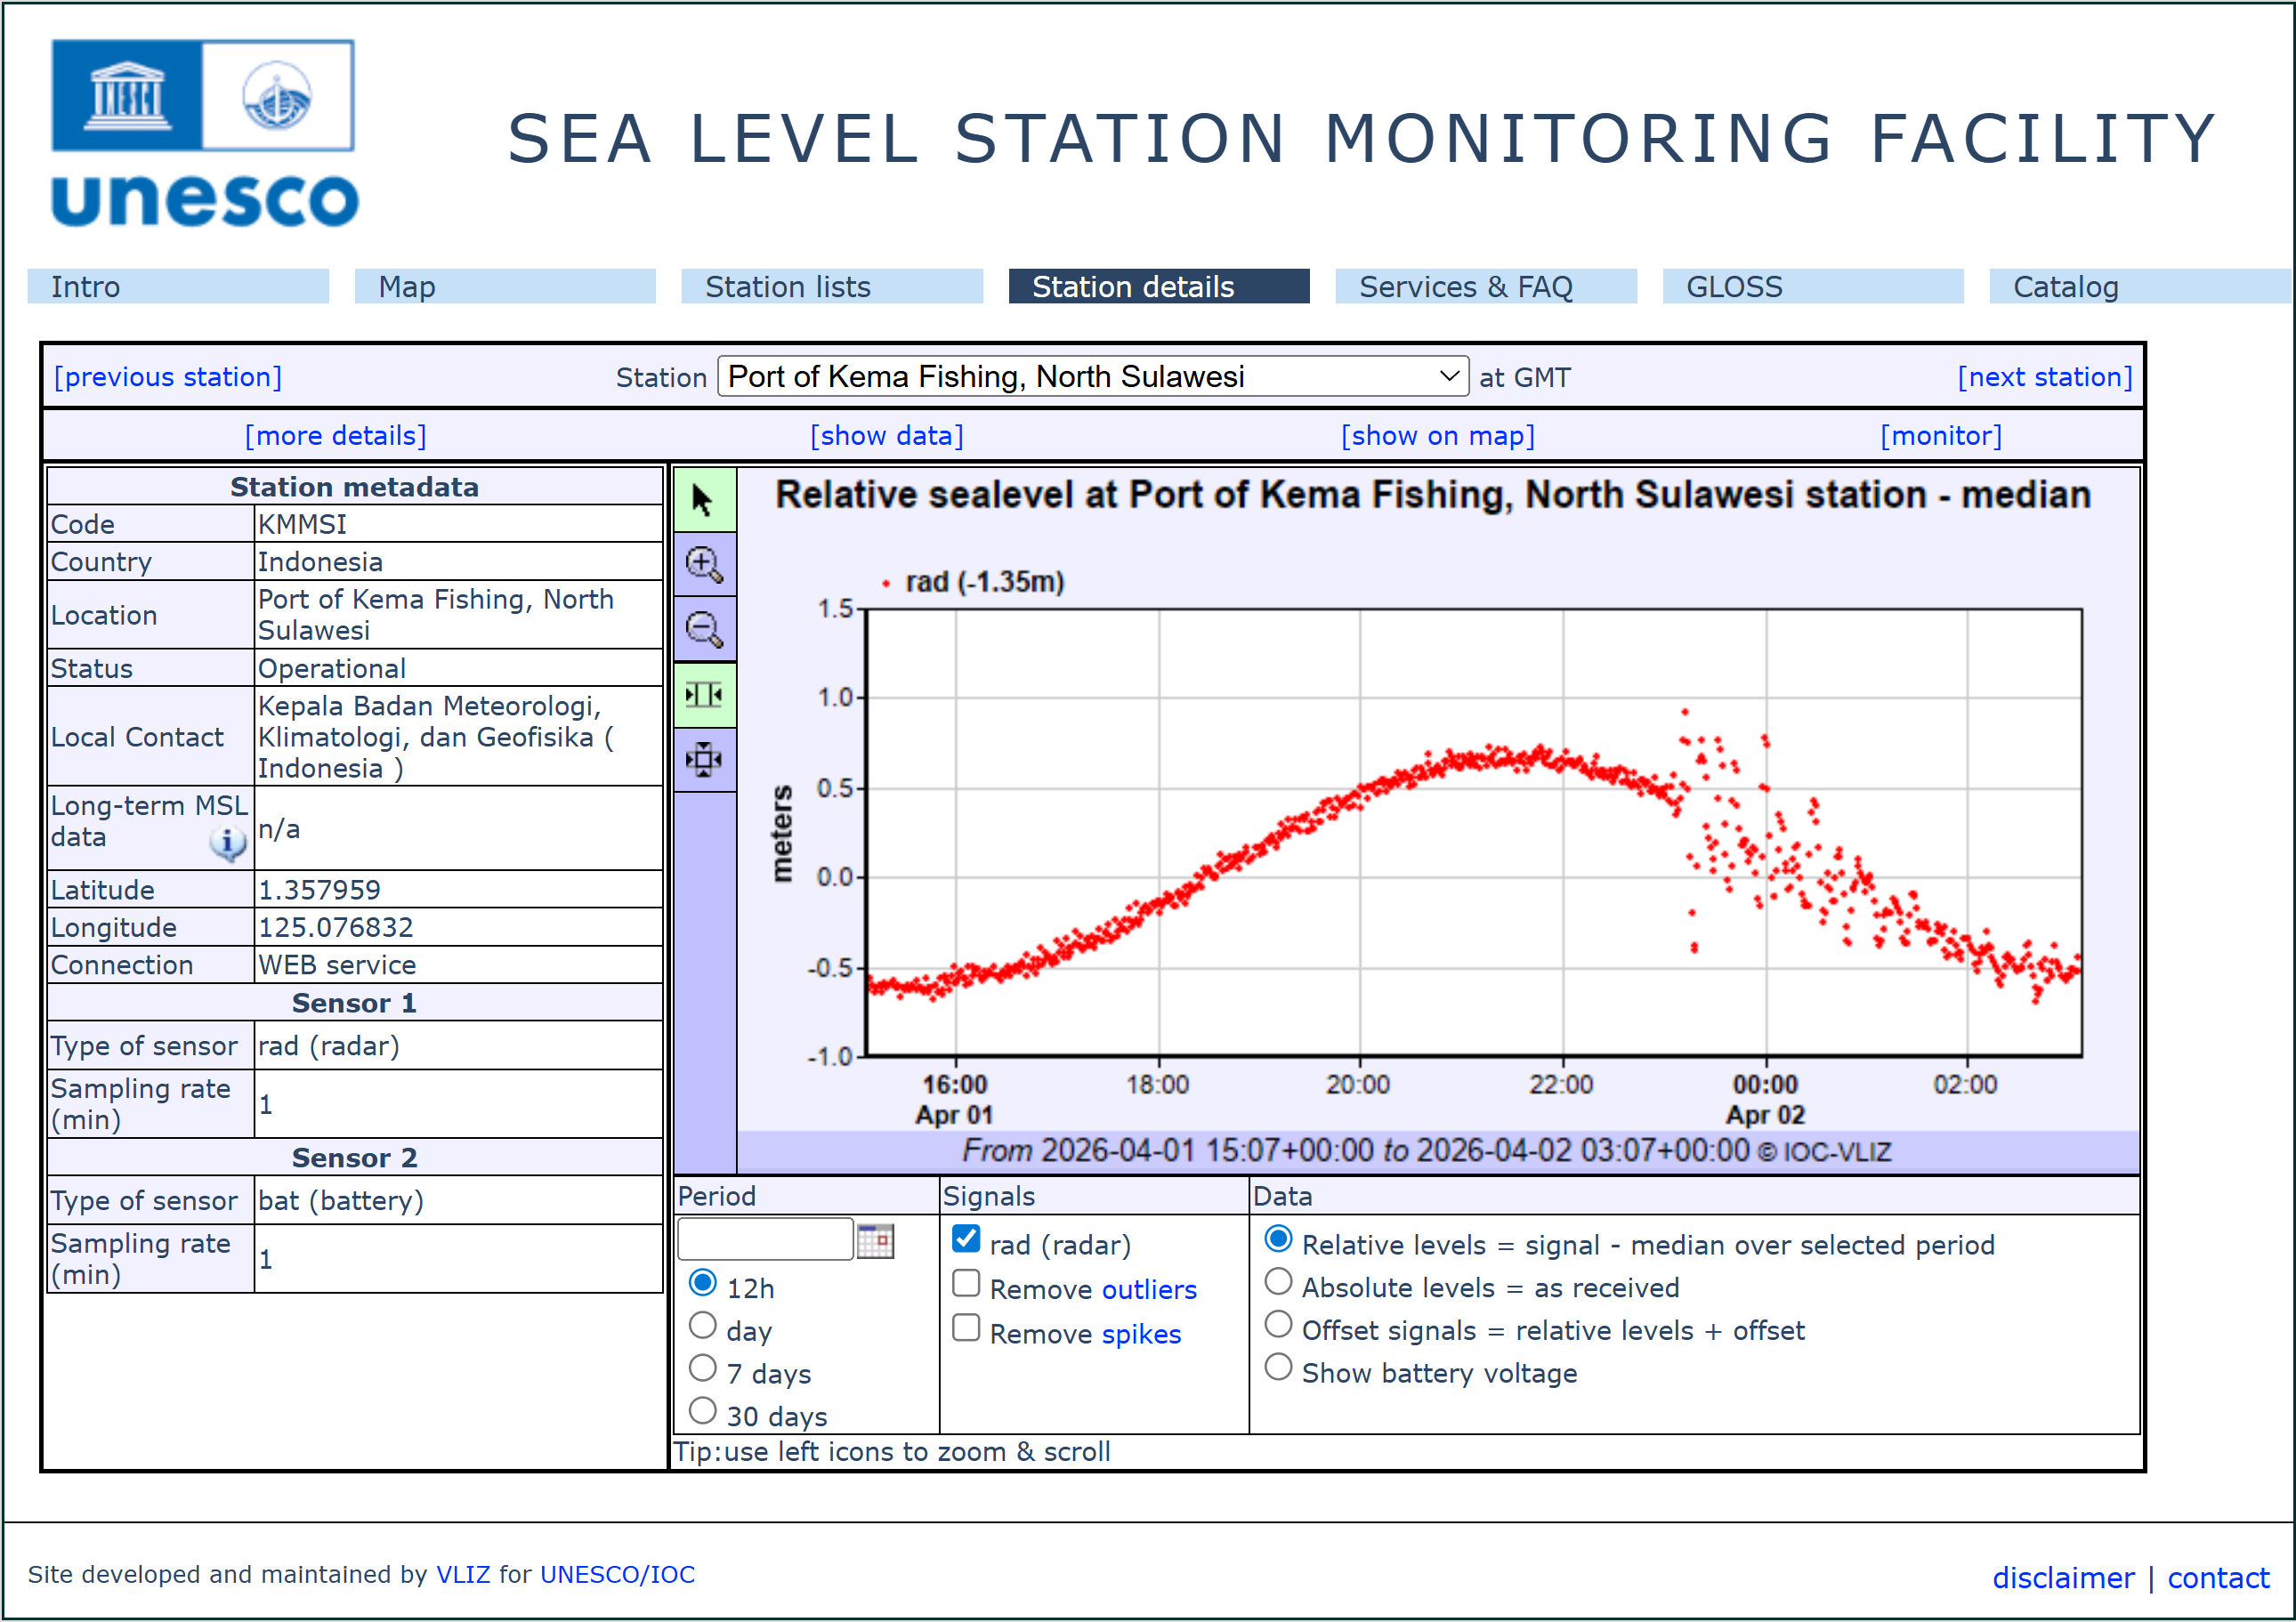
Task: Uncheck the rad (radar) signal
Action: tap(965, 1239)
